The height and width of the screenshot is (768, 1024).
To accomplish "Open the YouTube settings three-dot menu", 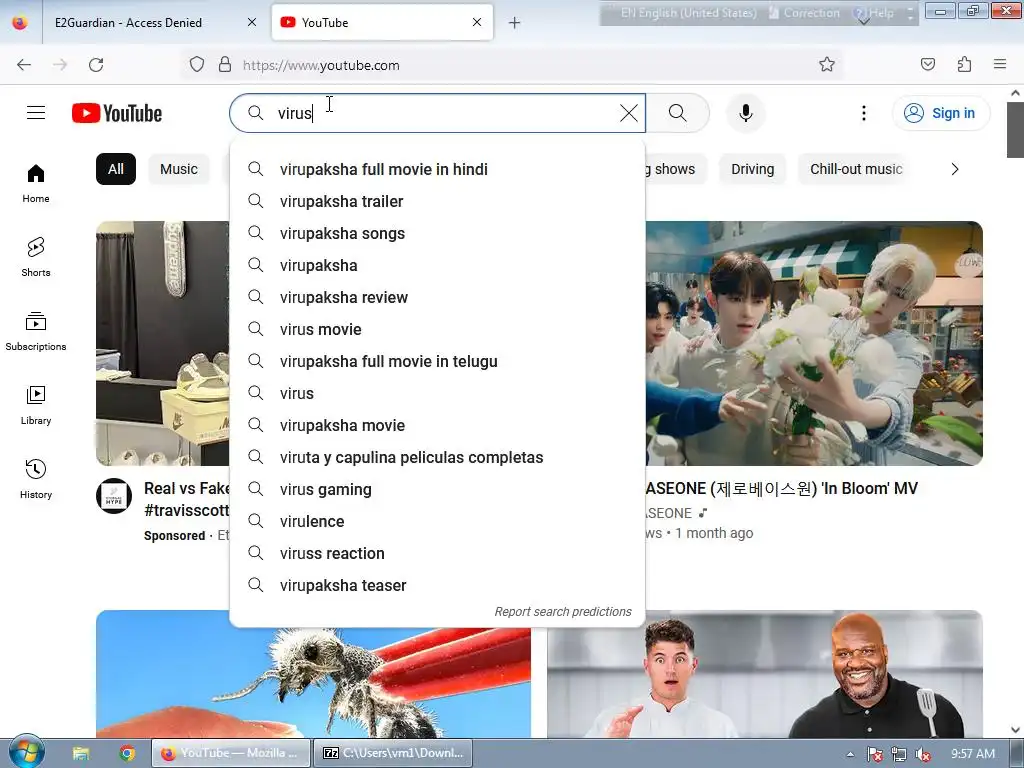I will pyautogui.click(x=863, y=113).
